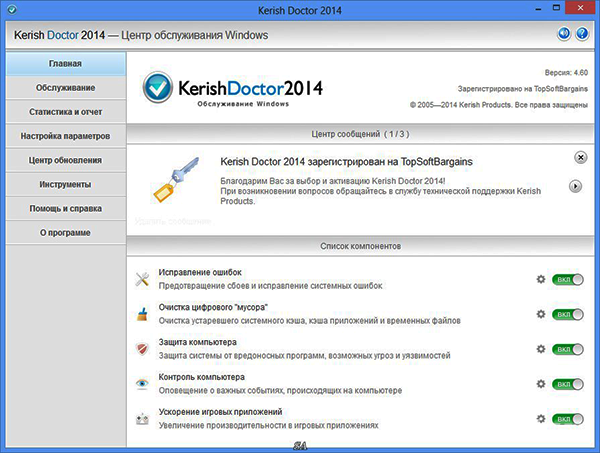Turn off Ускорение игровых приложений switch
Image resolution: width=600 pixels, height=453 pixels.
tap(567, 419)
